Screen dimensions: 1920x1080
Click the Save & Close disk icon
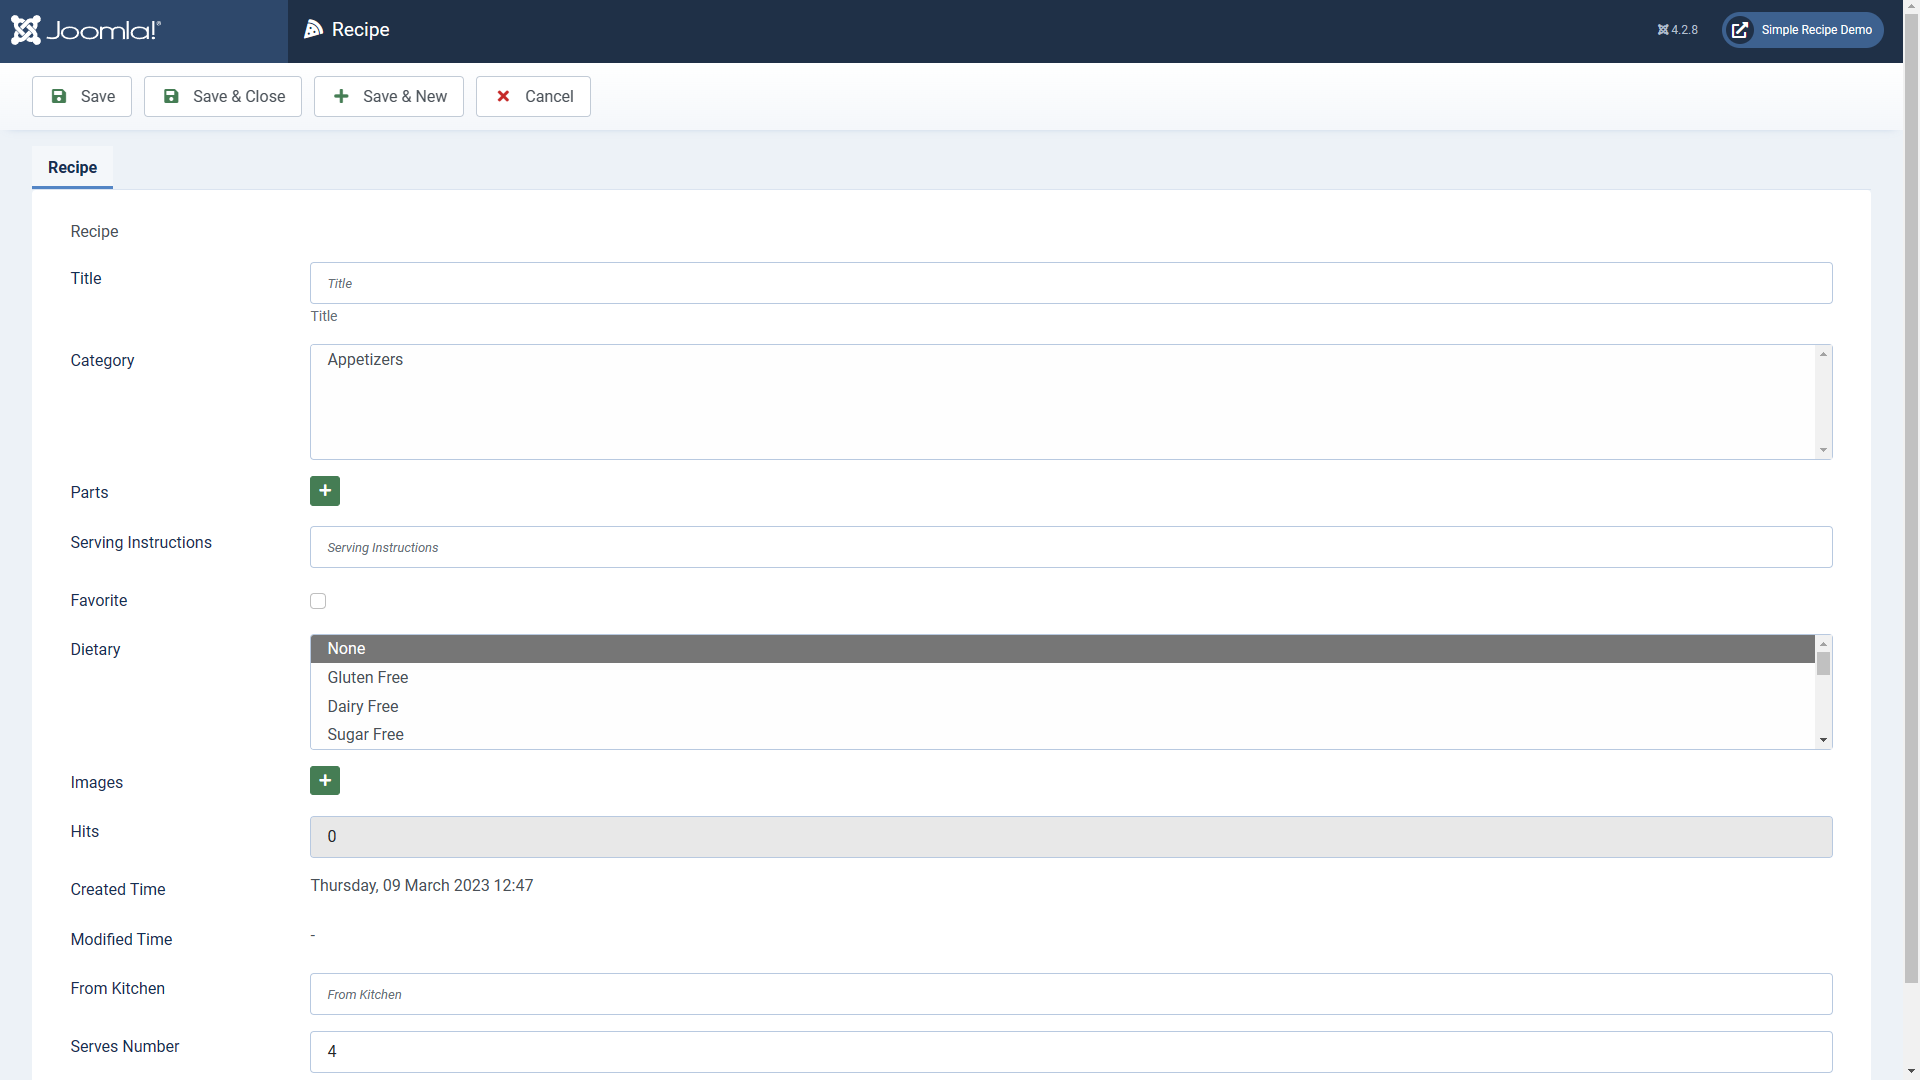coord(172,97)
